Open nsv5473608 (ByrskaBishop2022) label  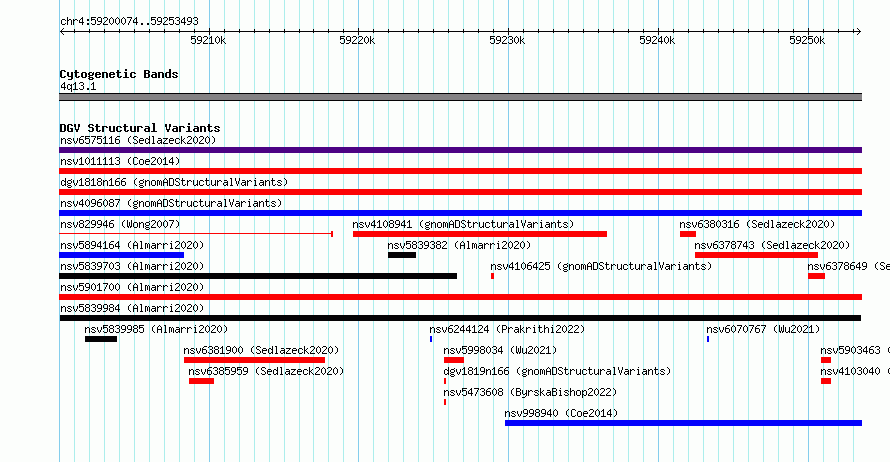[x=530, y=392]
